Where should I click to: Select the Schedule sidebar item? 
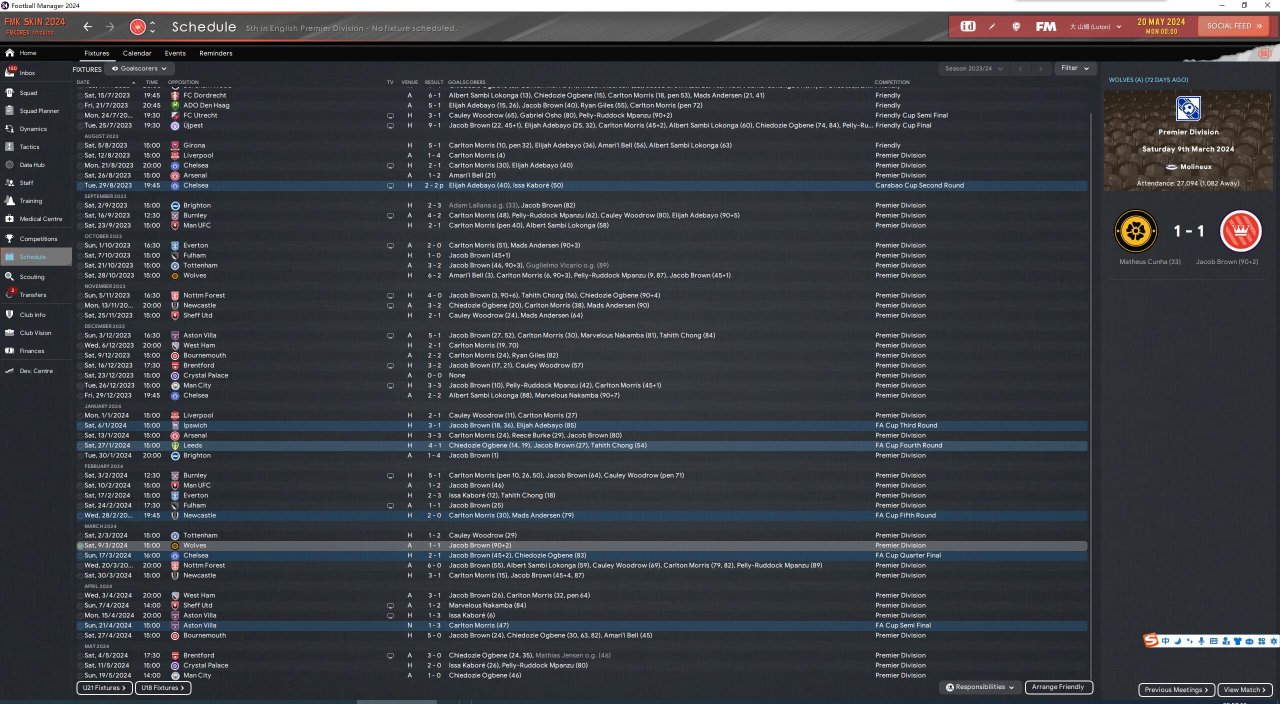click(x=38, y=257)
